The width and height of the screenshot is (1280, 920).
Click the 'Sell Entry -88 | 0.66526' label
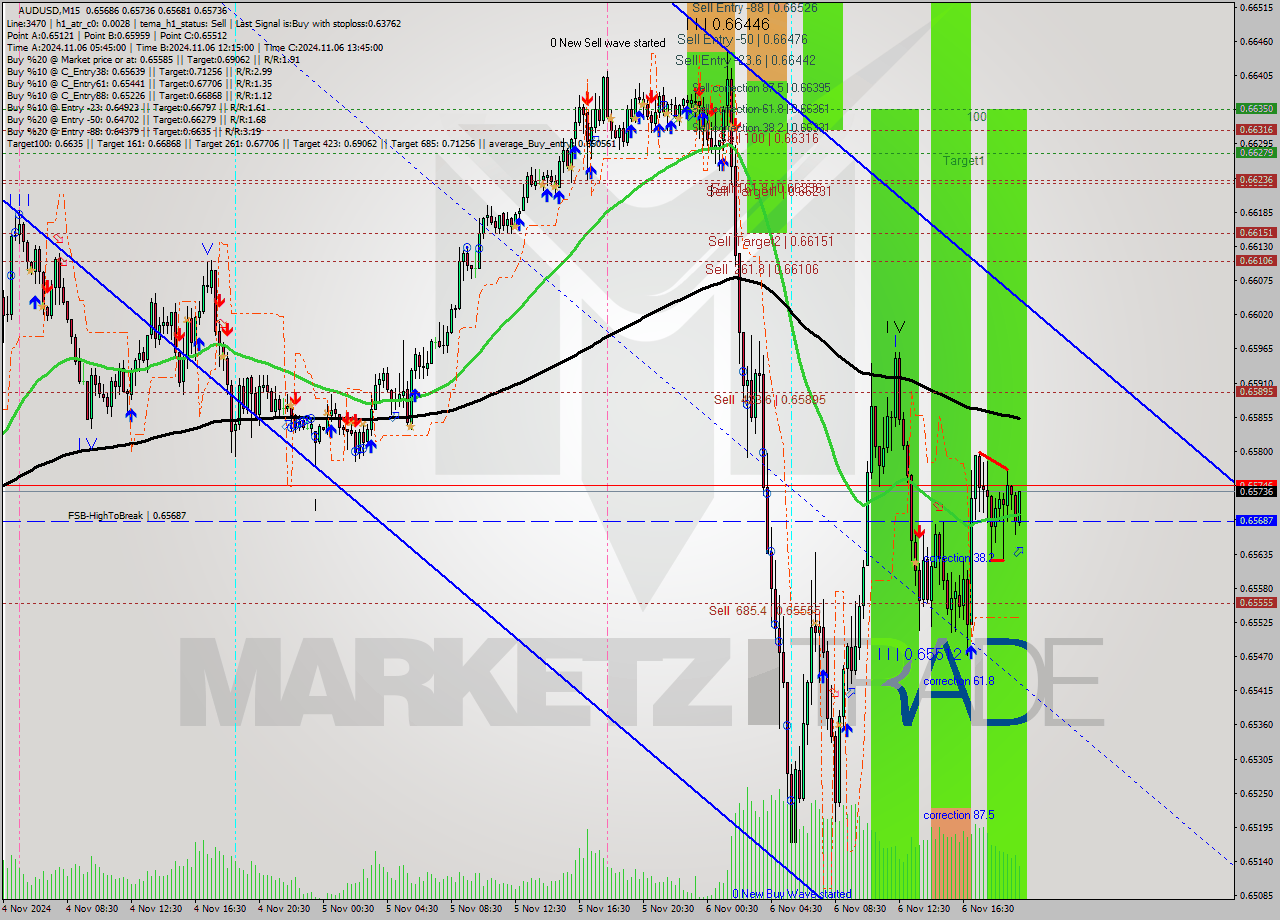[x=754, y=7]
